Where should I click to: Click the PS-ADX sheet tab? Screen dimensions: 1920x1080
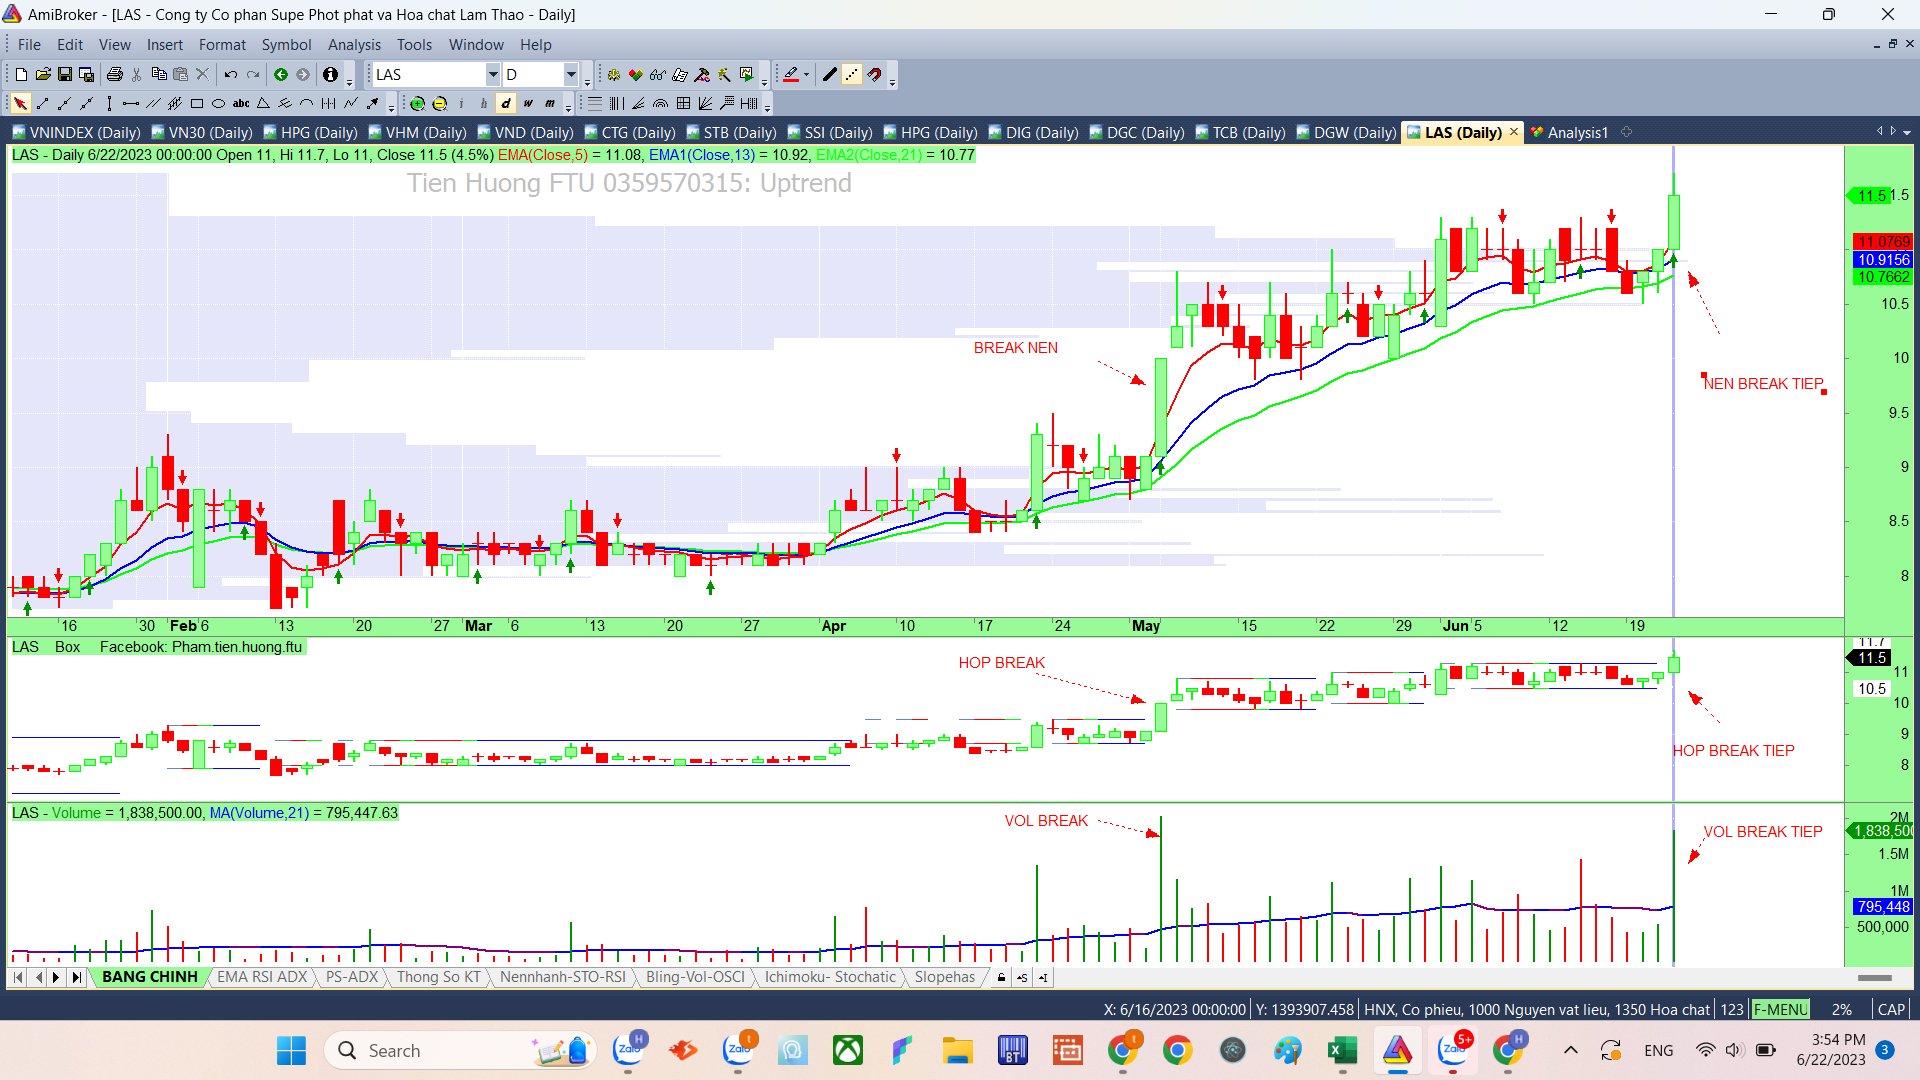(352, 977)
